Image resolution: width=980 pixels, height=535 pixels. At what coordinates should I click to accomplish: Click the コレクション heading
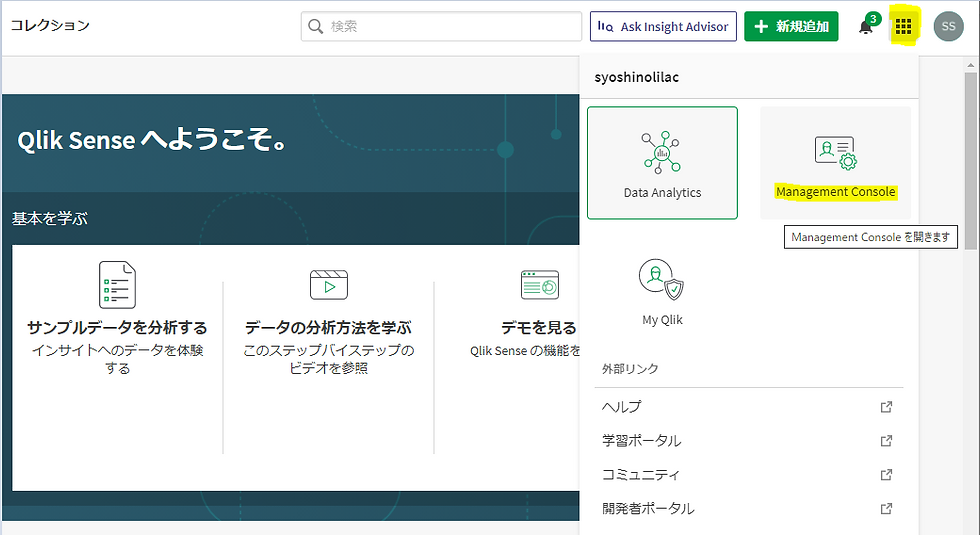pos(50,25)
